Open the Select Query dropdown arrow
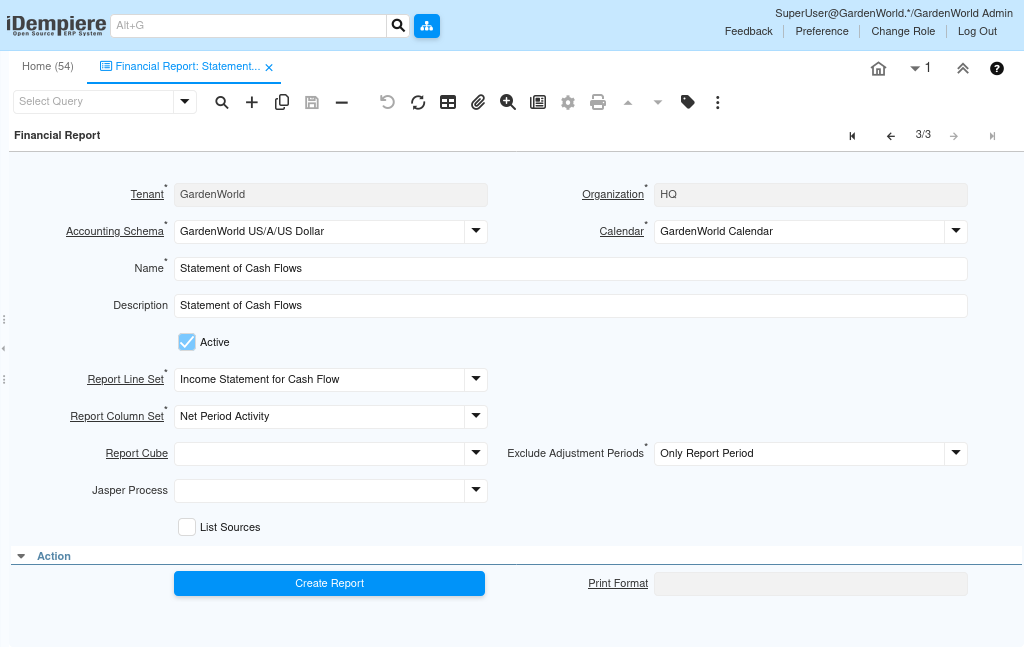Screen dimensions: 1024x647 click(x=185, y=101)
